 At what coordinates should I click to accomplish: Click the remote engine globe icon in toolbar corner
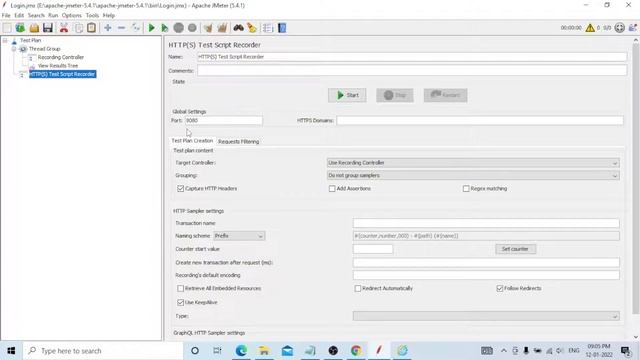(620, 28)
